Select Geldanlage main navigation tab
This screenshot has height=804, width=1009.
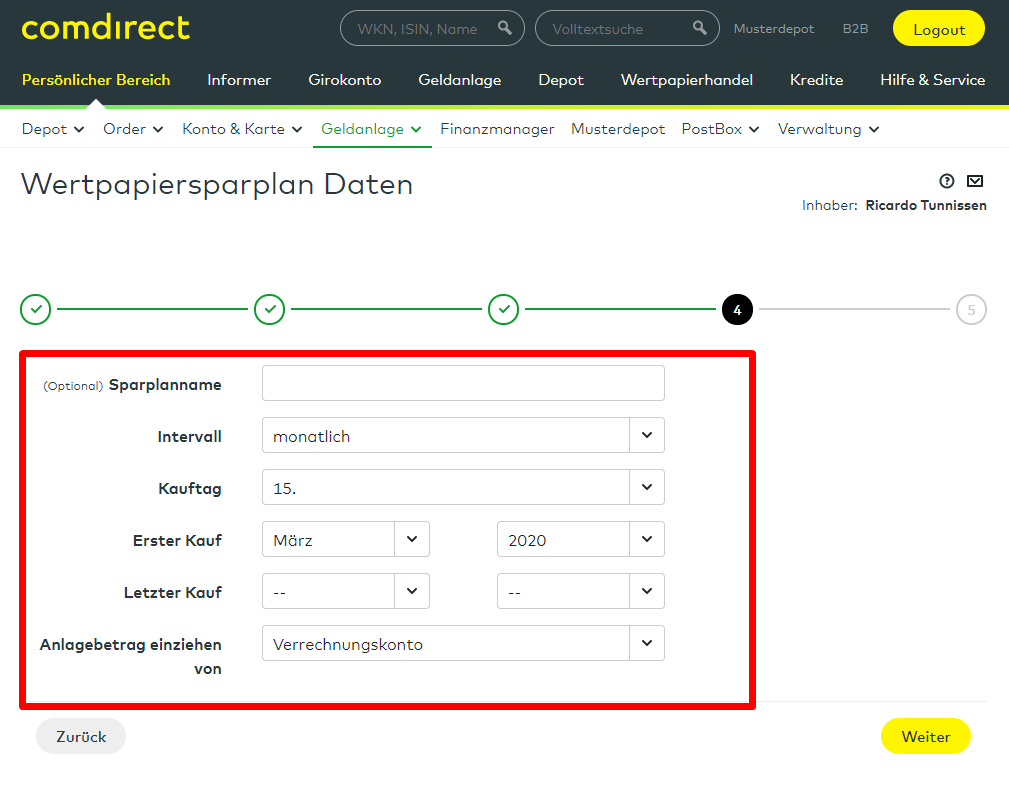point(459,80)
